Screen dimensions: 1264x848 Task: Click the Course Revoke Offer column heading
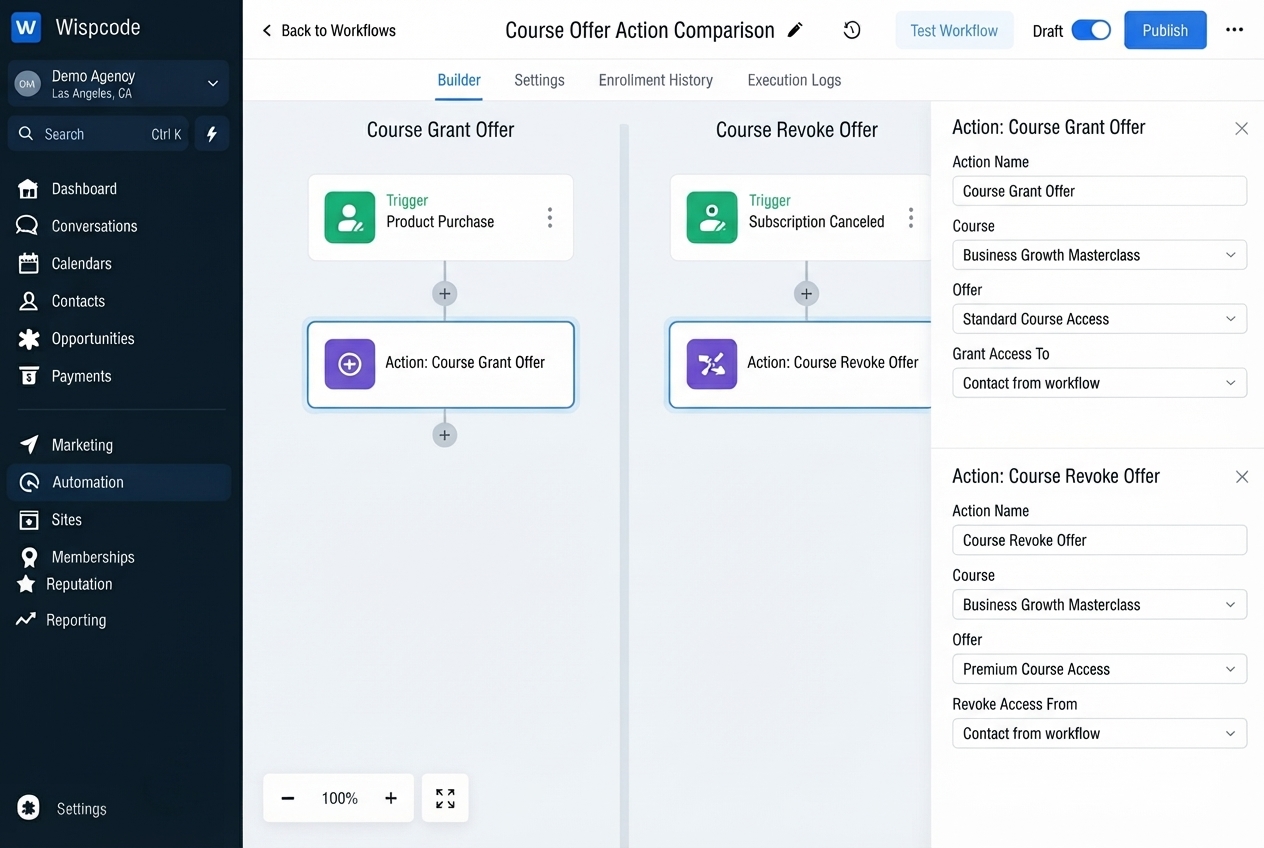click(797, 130)
